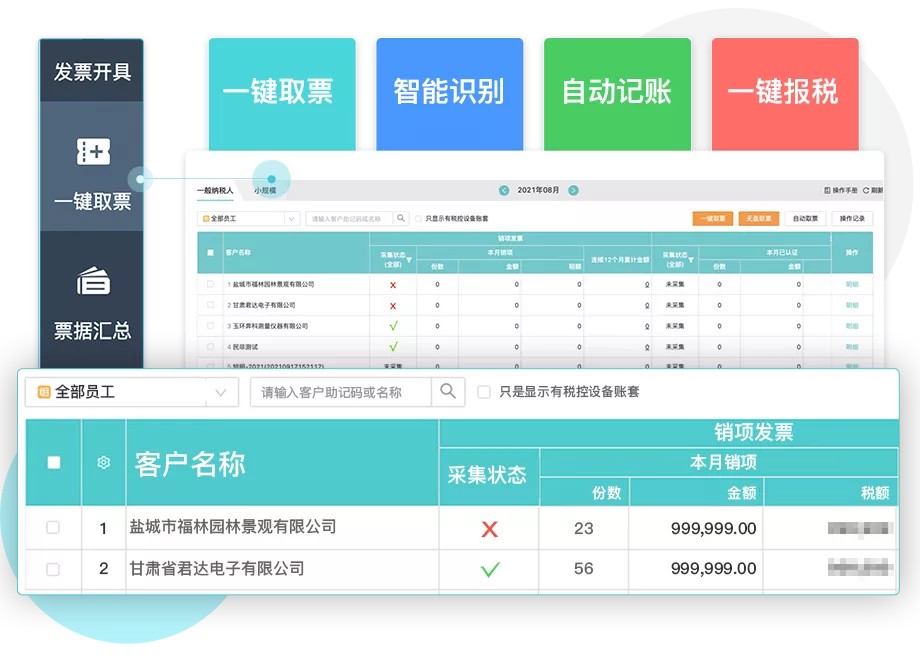Click the 刷新 refresh icon in small window
Screen dimensions: 920x660
tap(866, 190)
